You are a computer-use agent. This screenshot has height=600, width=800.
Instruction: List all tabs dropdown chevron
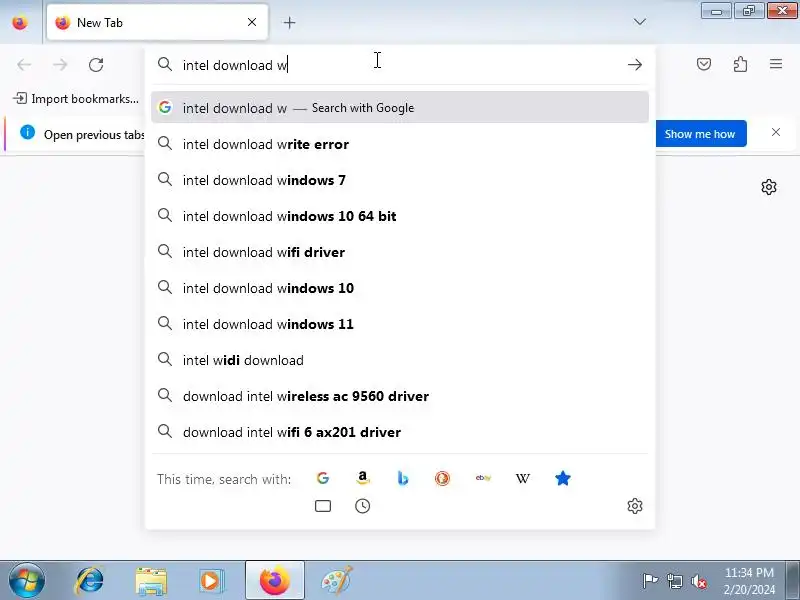pyautogui.click(x=639, y=22)
